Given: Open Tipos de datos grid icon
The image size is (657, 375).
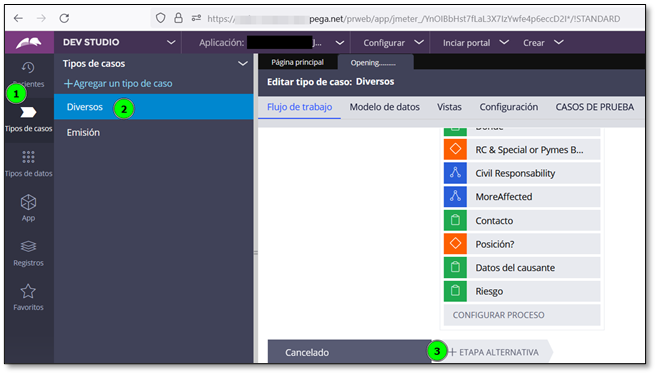Looking at the screenshot, I should click(28, 157).
